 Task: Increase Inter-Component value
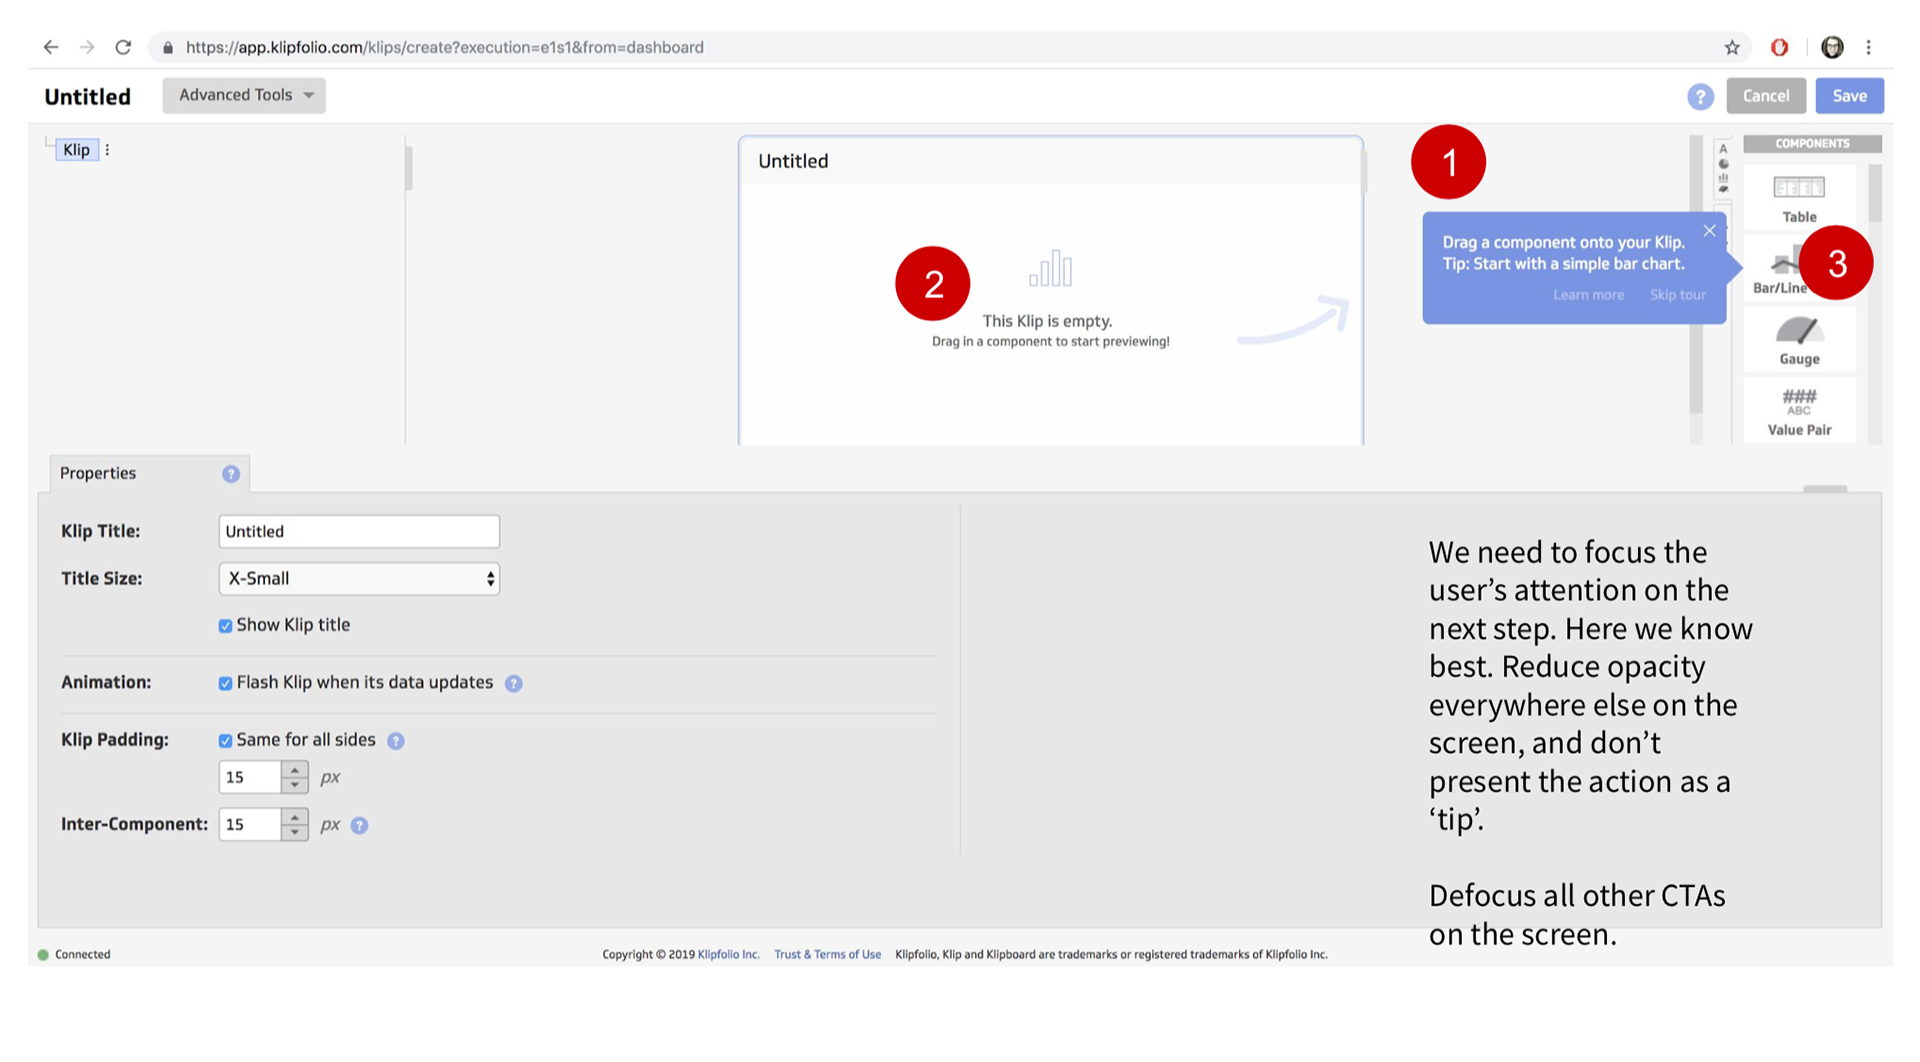pyautogui.click(x=294, y=817)
